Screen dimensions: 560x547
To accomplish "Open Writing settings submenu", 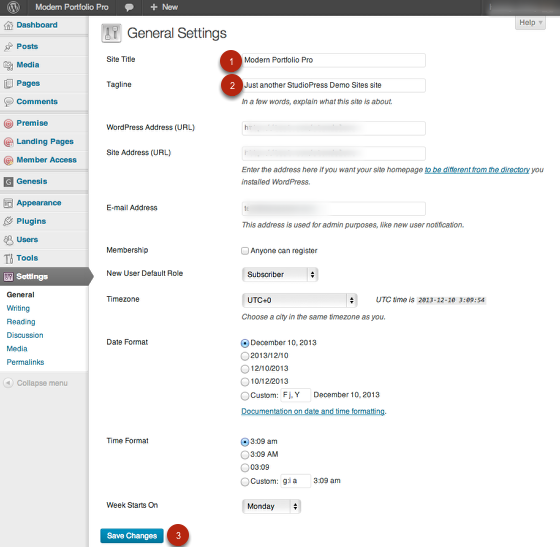I will pyautogui.click(x=18, y=308).
